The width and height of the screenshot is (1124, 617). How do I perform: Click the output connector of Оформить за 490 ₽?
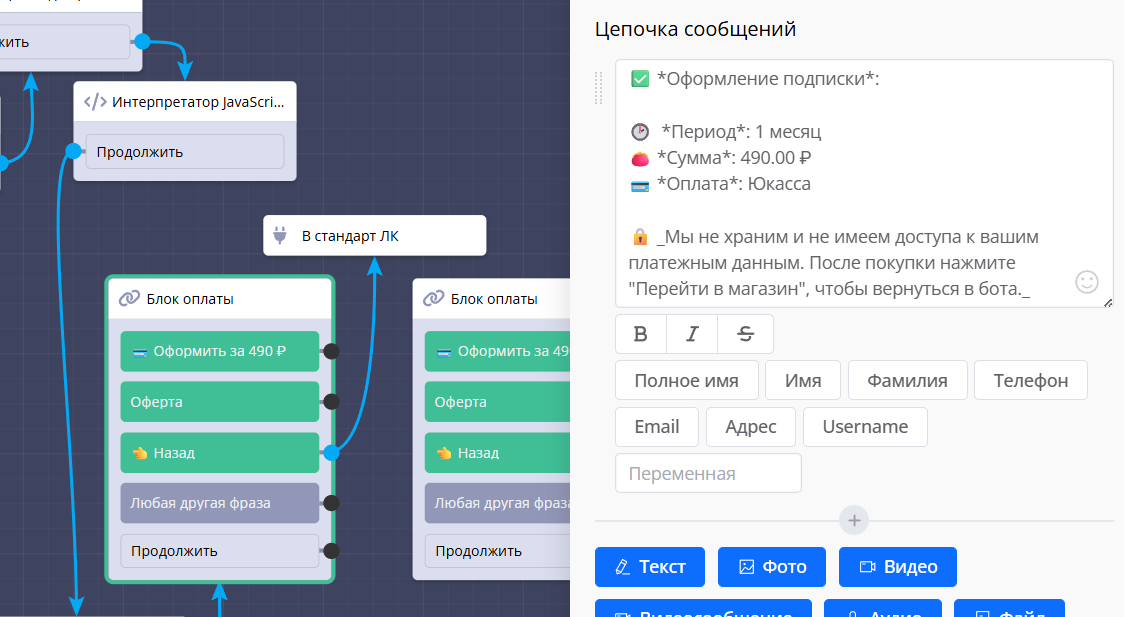(331, 351)
